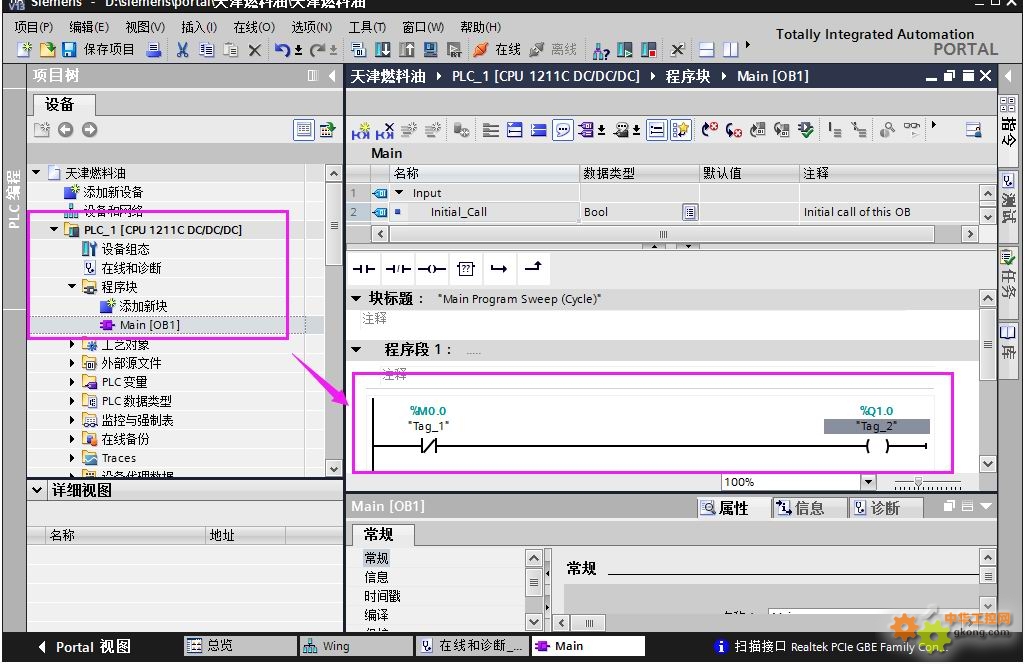Insert a normally open contact
The width and height of the screenshot is (1025, 664).
363,269
